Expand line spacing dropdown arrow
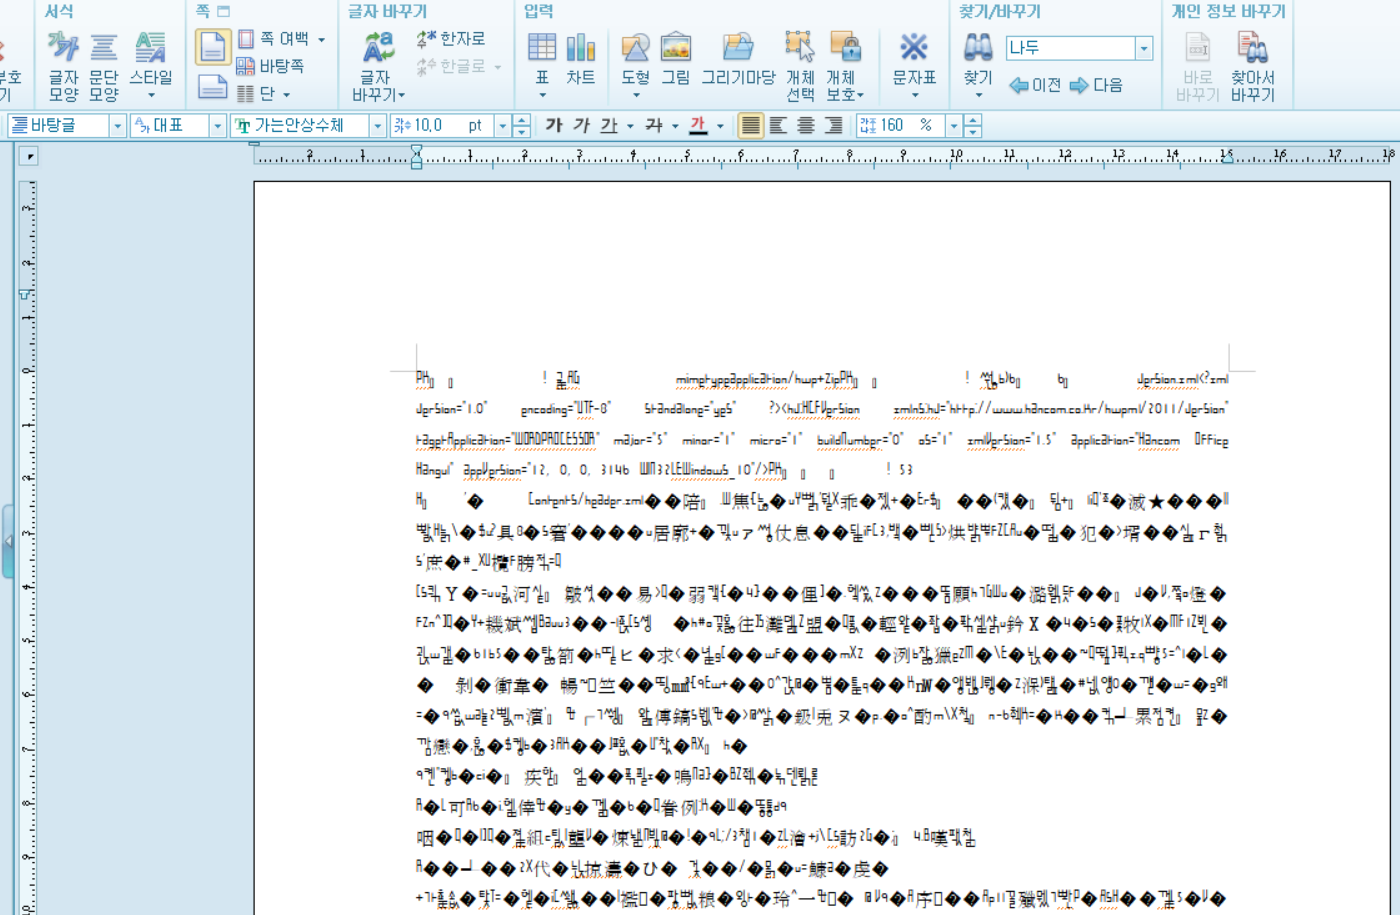 click(953, 125)
